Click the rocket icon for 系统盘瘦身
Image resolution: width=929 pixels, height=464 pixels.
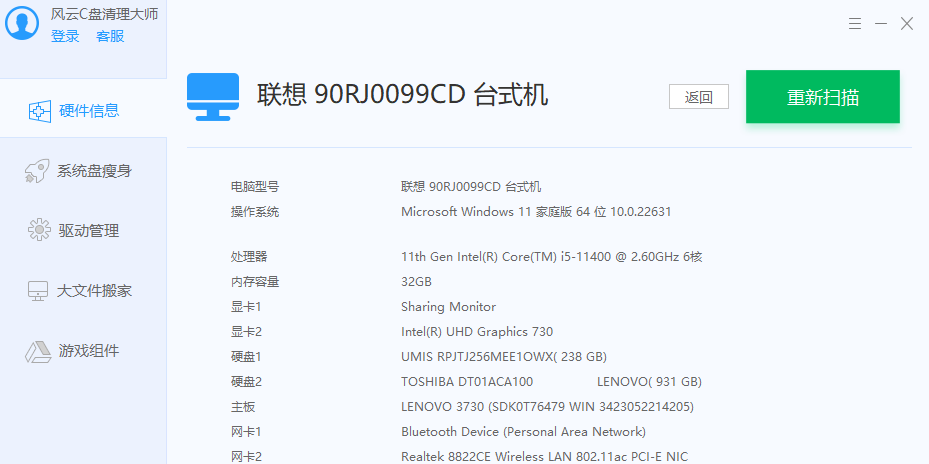[37, 171]
